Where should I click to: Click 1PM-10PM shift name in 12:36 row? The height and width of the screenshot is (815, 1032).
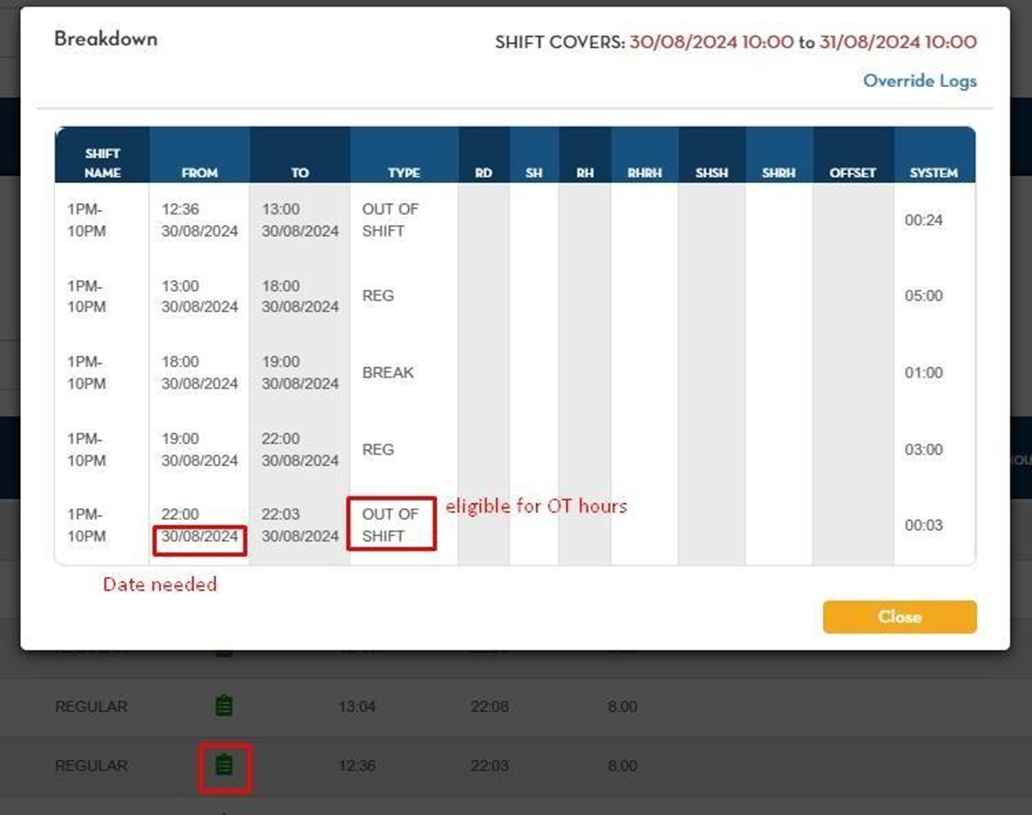point(86,220)
